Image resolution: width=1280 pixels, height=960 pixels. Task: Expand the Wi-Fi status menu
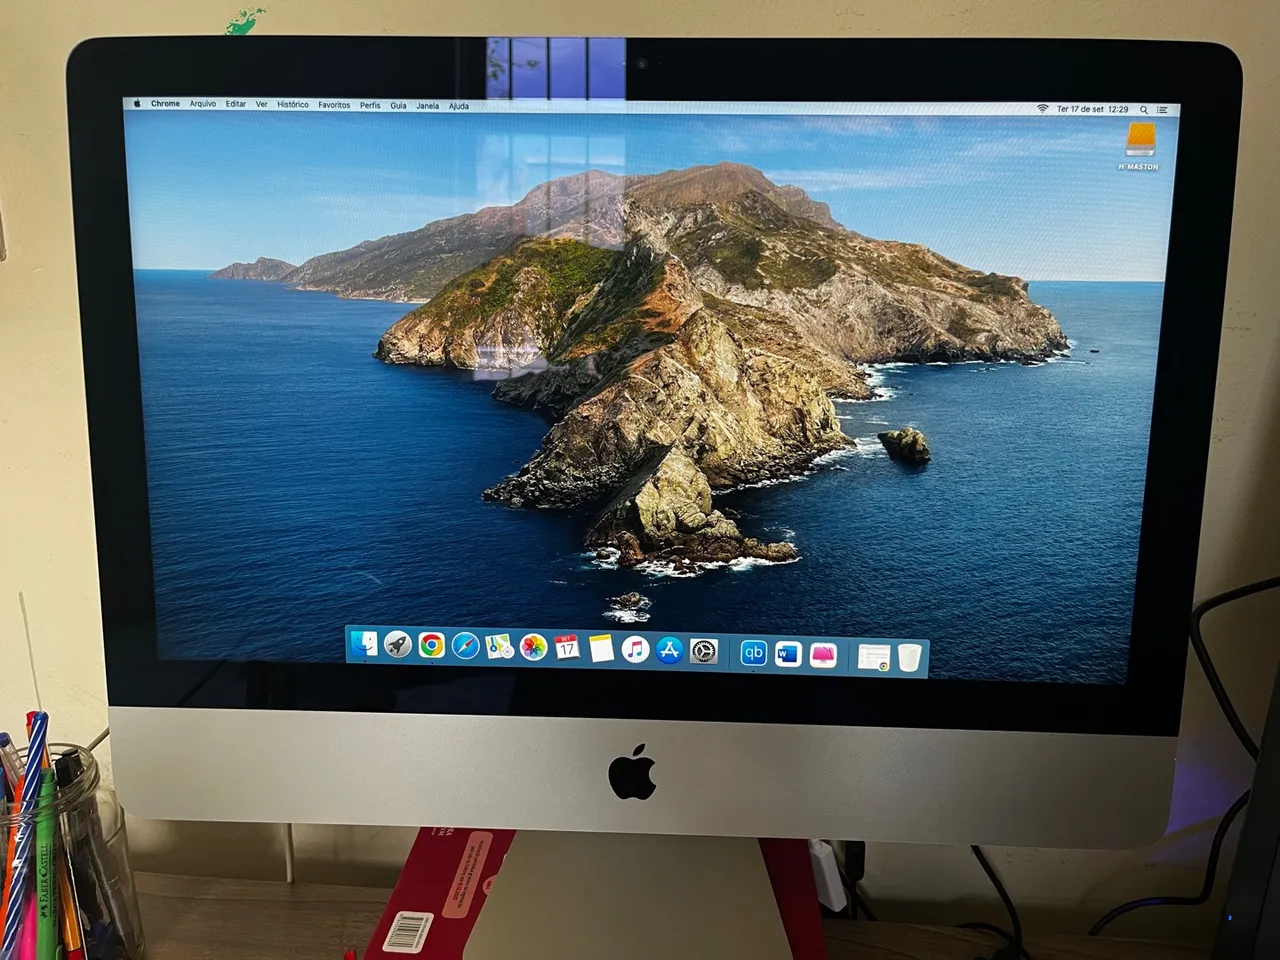[1042, 109]
